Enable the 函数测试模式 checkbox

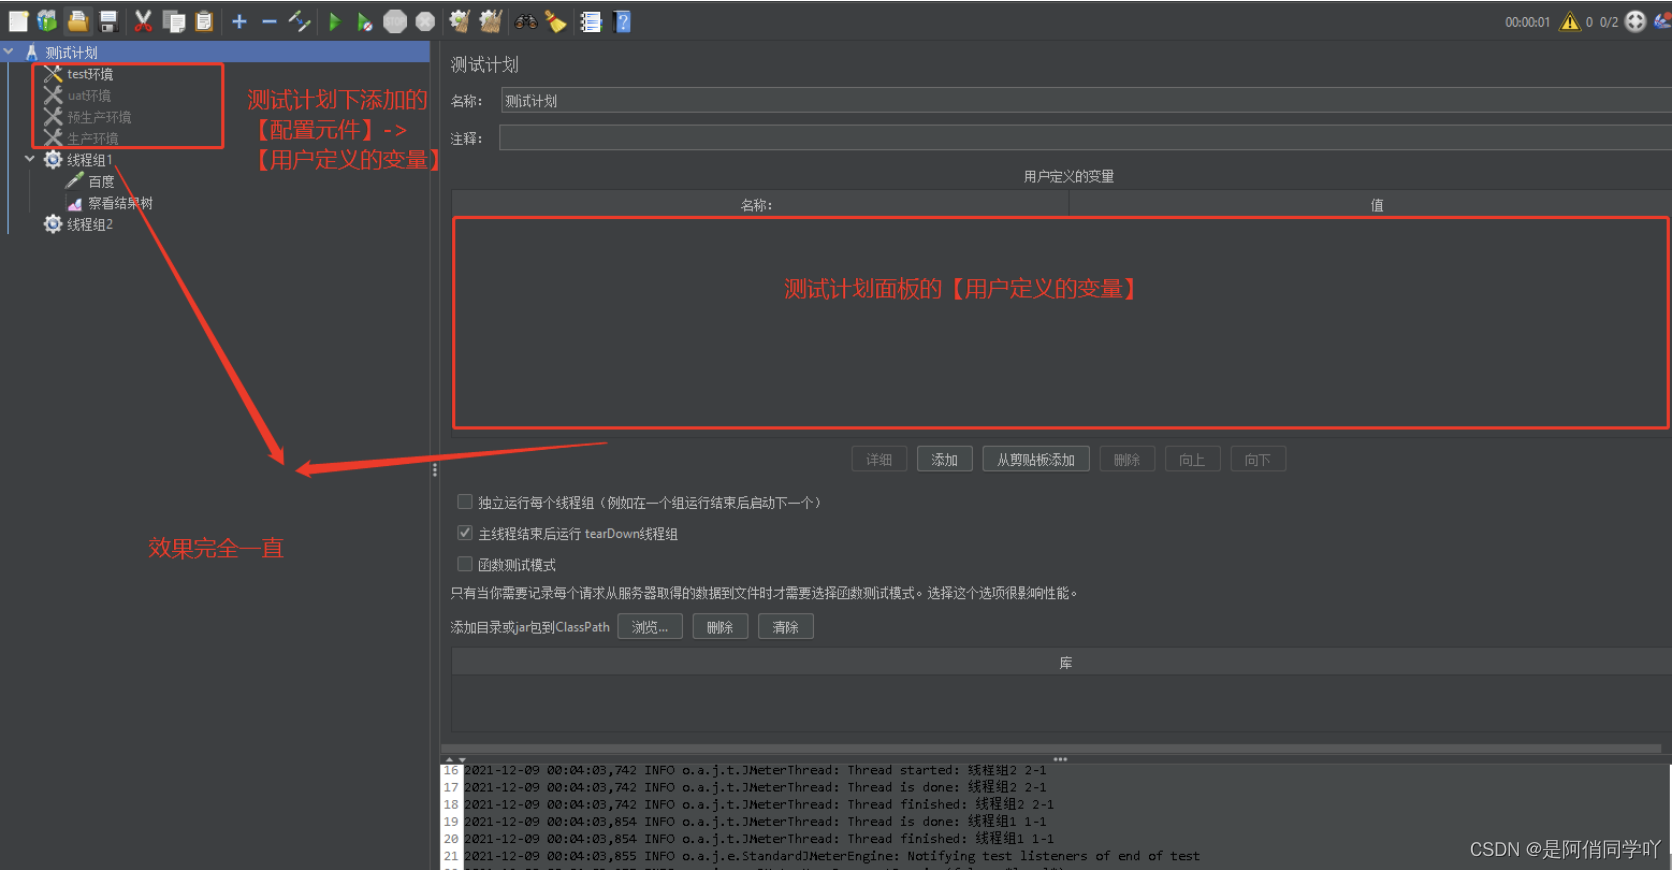point(465,564)
